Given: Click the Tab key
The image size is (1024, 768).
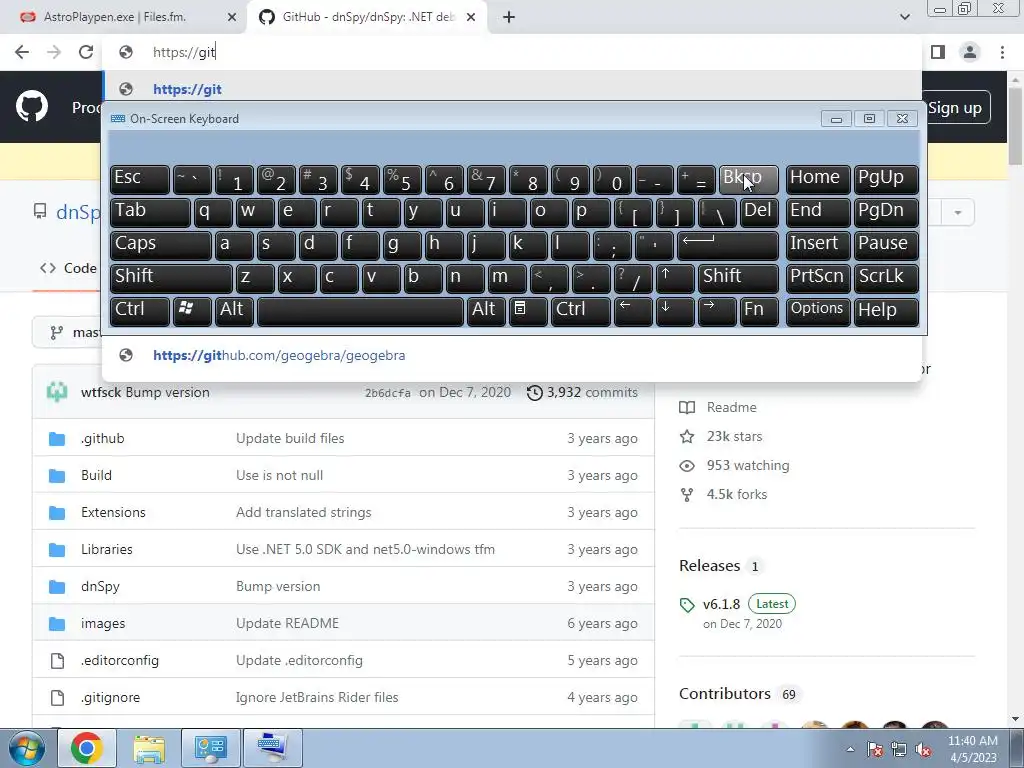Looking at the screenshot, I should (x=150, y=212).
